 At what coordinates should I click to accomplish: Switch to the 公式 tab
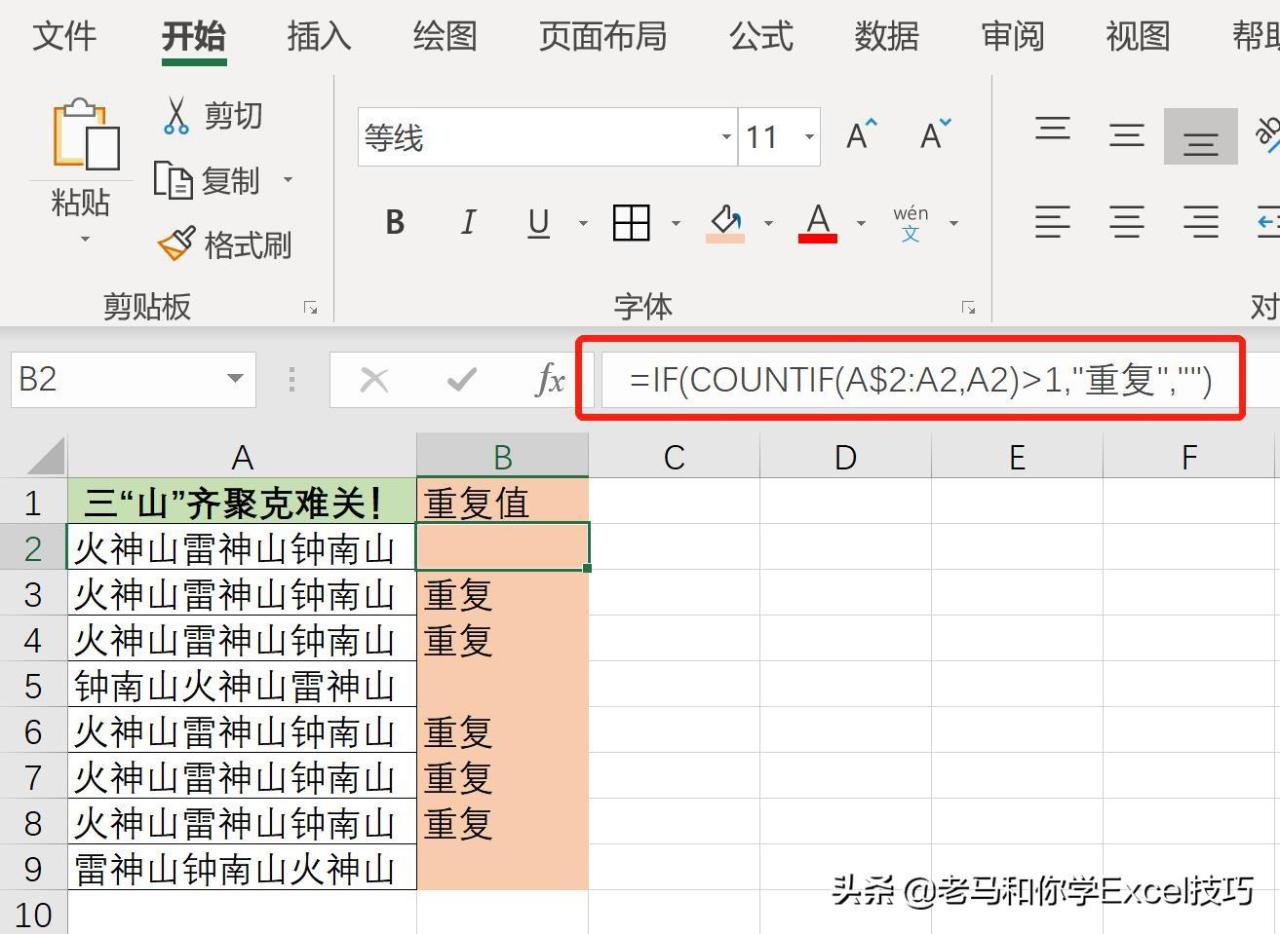pos(761,37)
